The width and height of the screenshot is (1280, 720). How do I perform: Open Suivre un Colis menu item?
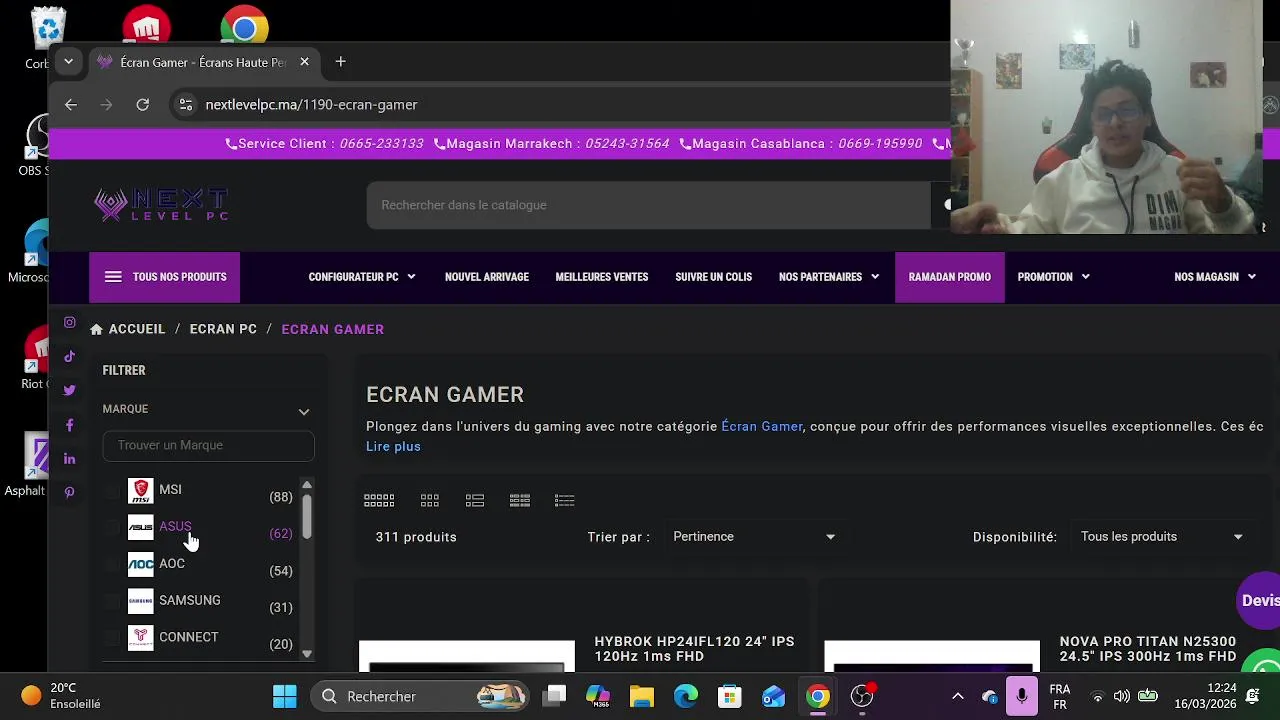click(713, 277)
